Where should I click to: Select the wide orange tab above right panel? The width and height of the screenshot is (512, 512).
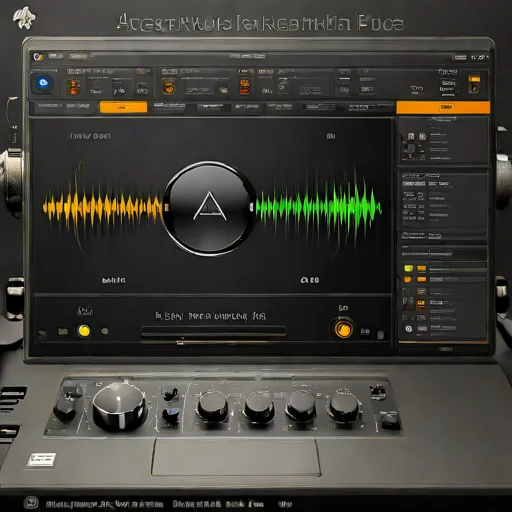tap(443, 107)
